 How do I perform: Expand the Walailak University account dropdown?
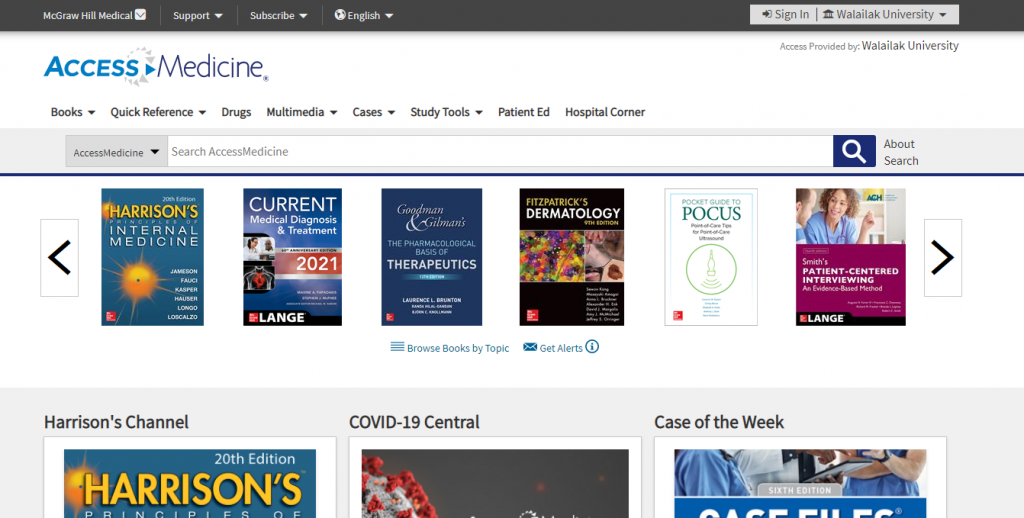(884, 14)
